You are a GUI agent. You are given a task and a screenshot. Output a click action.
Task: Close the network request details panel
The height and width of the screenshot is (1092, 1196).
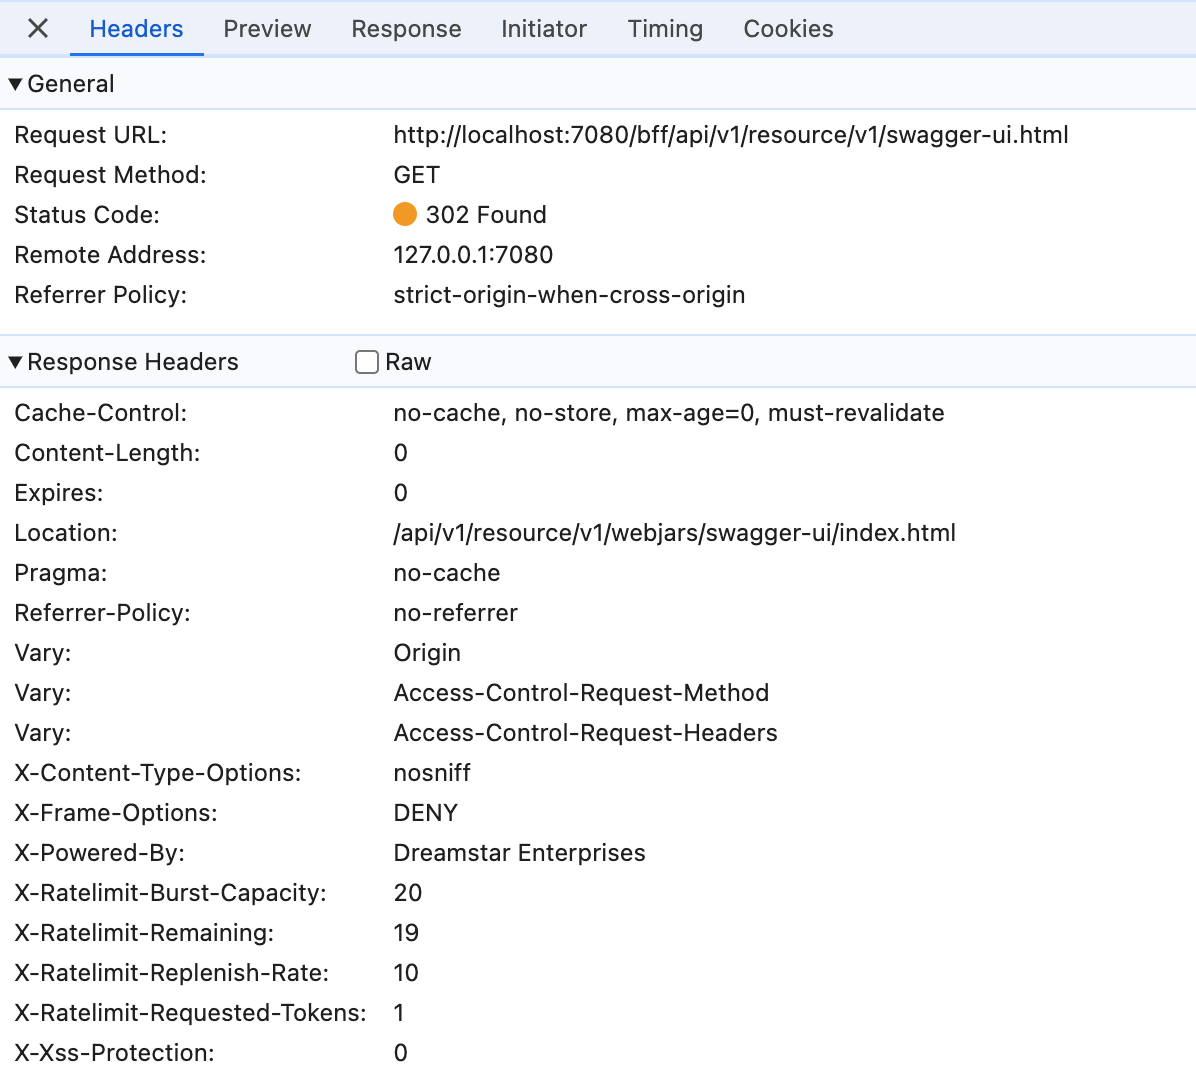[x=38, y=28]
